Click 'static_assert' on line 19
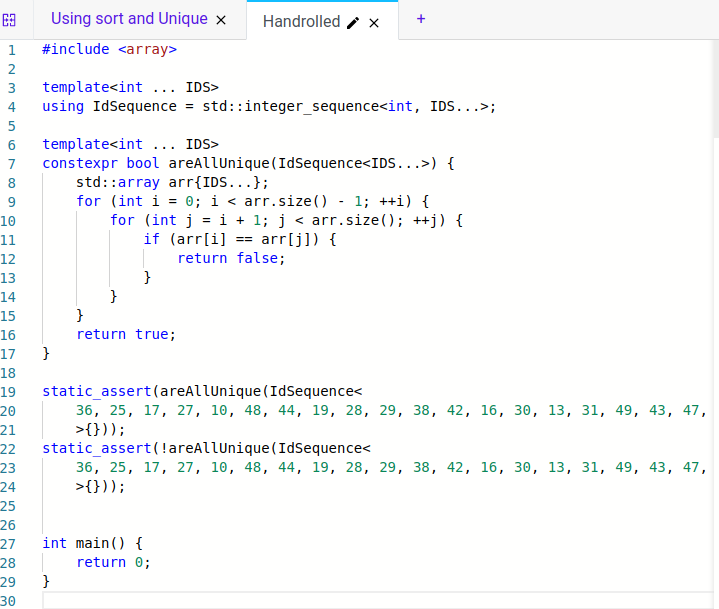This screenshot has width=719, height=609. tap(97, 391)
